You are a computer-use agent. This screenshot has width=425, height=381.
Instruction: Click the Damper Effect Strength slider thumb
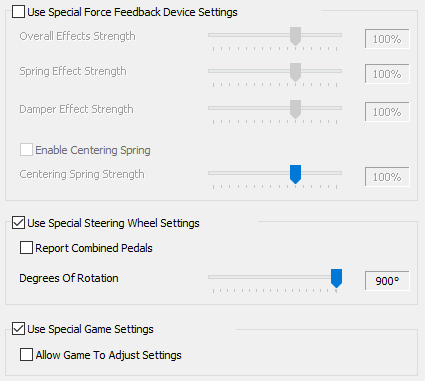tap(295, 109)
